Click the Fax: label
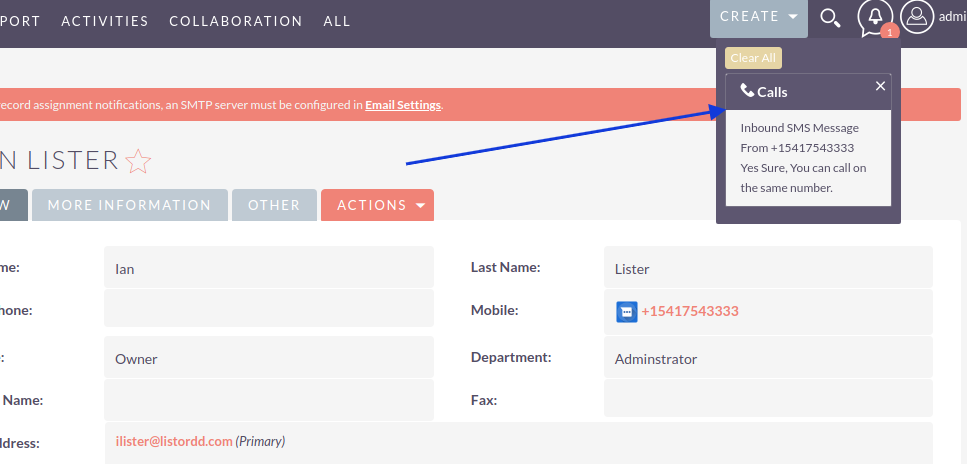 click(484, 400)
